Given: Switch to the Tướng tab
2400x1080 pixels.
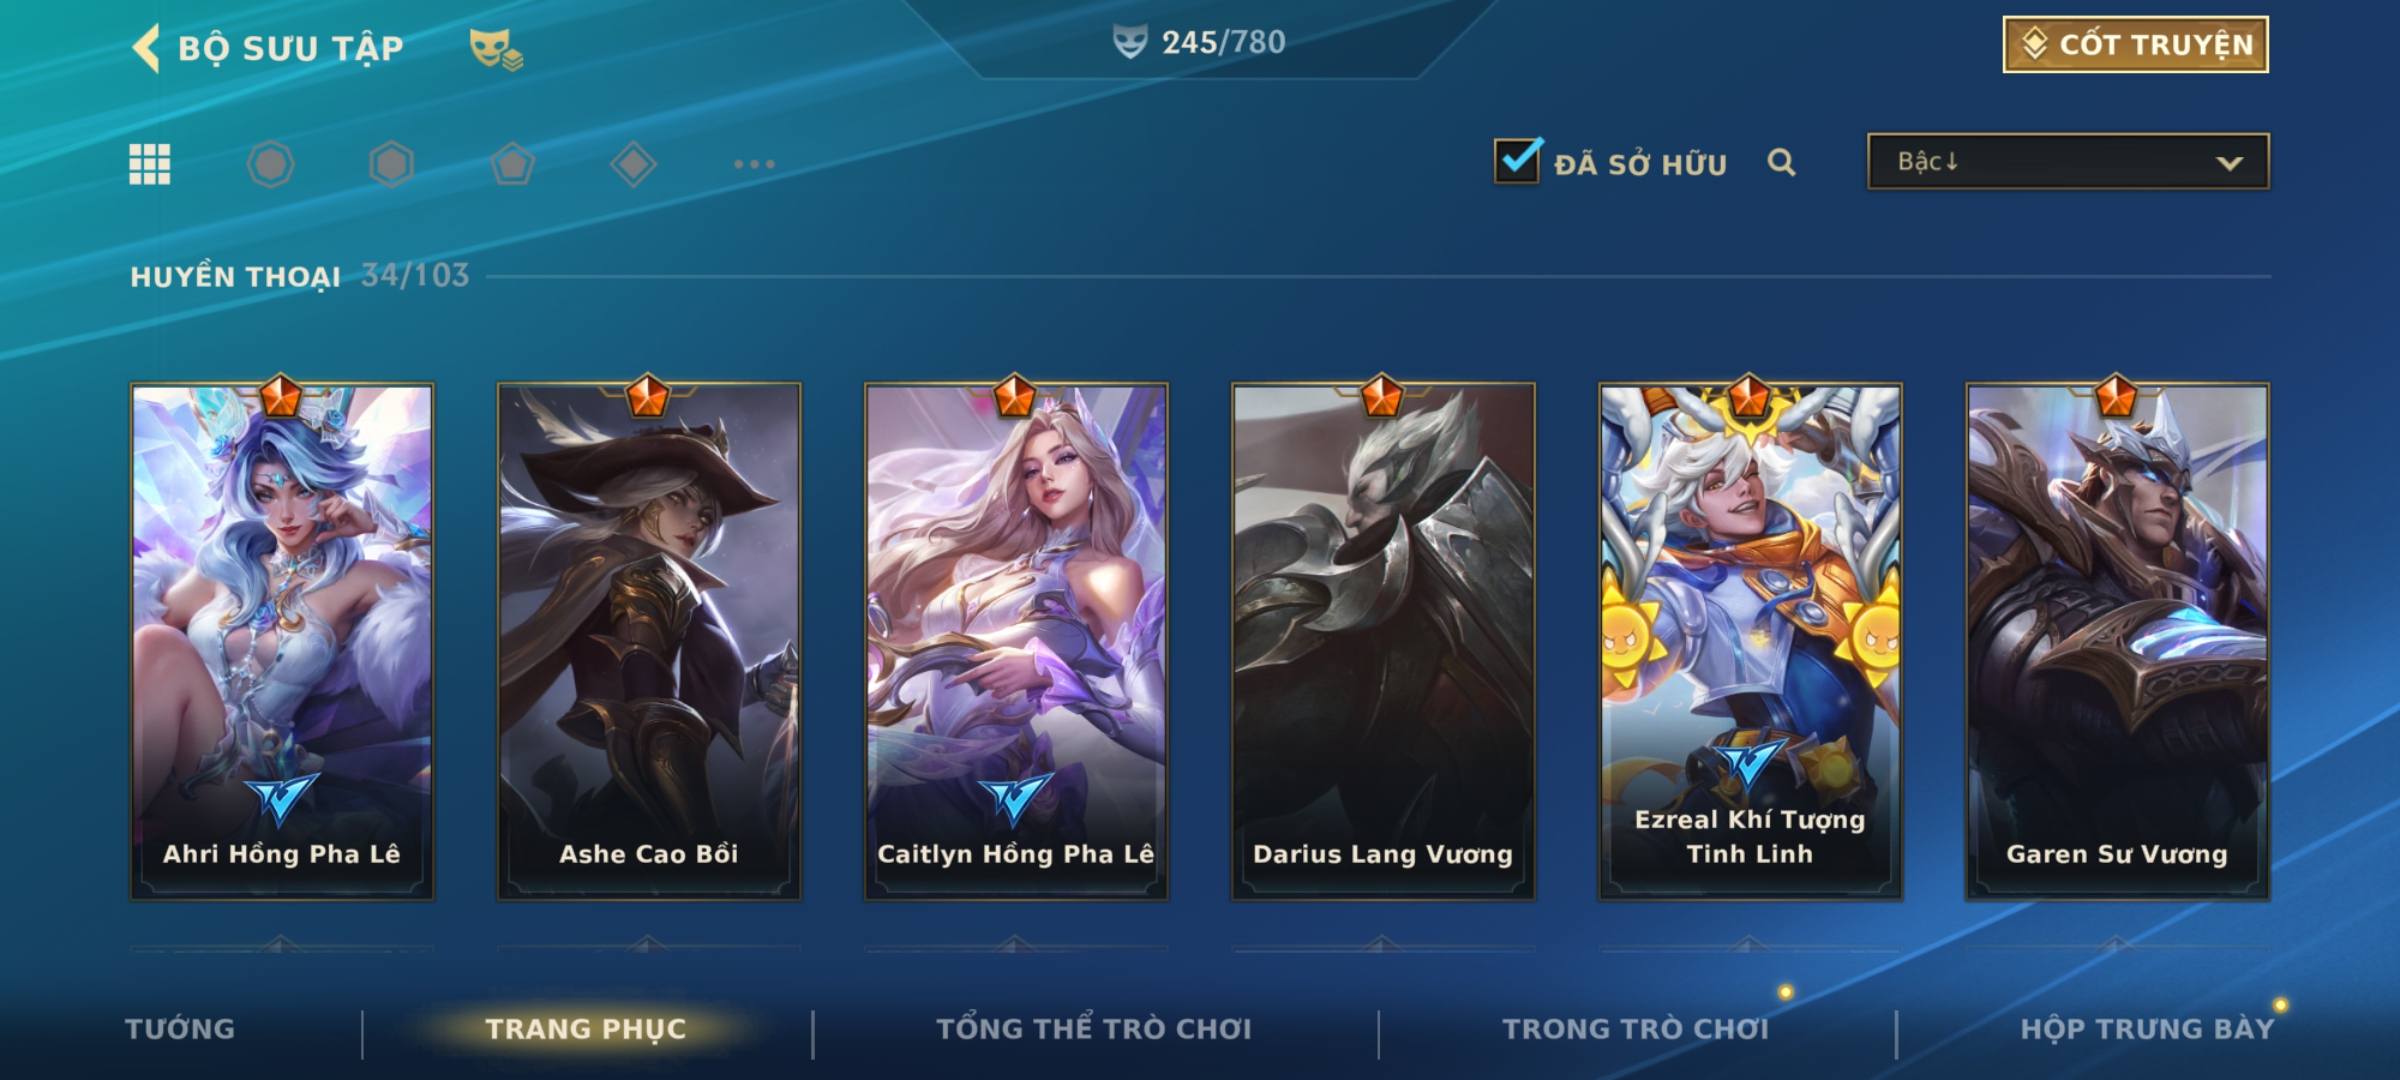Looking at the screenshot, I should pyautogui.click(x=180, y=1029).
